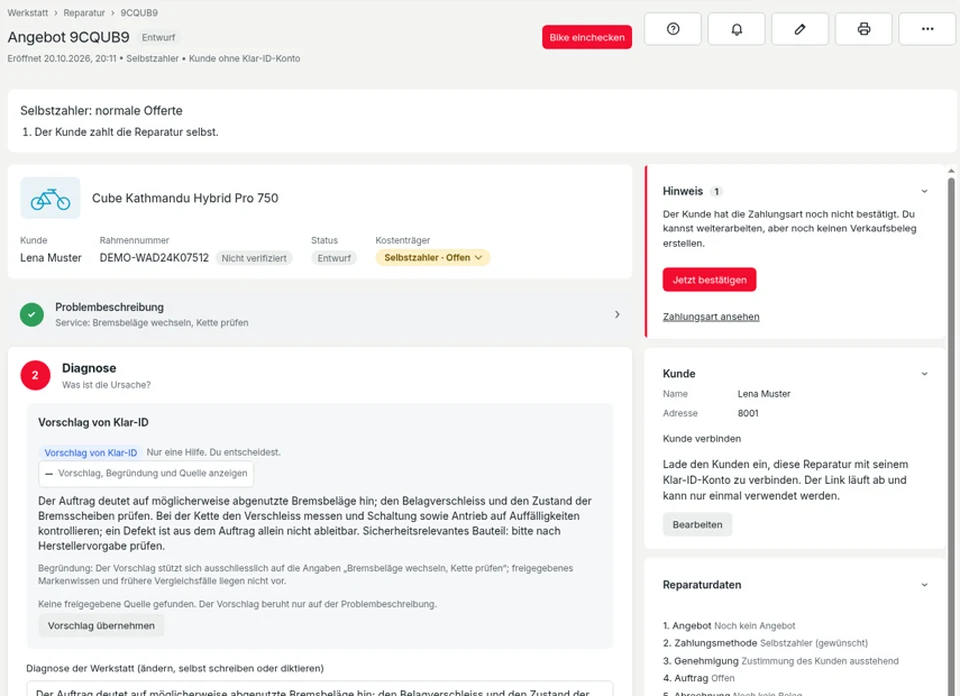Open the help question mark icon
This screenshot has height=696, width=960.
[673, 29]
